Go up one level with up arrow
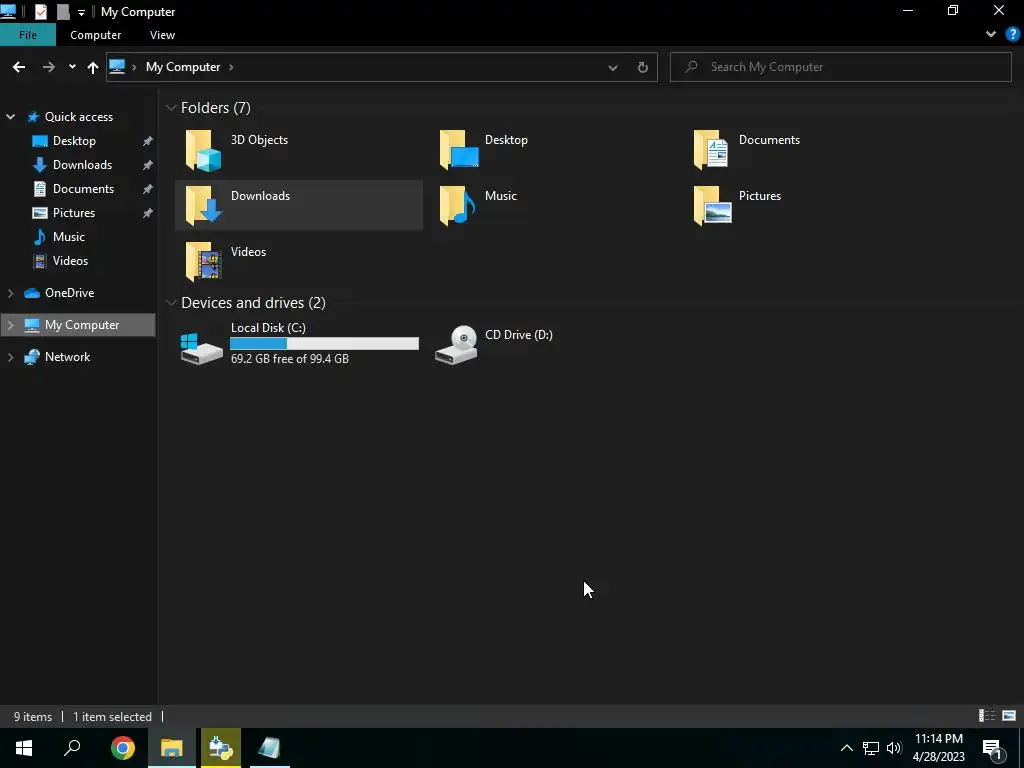The width and height of the screenshot is (1024, 768). [93, 67]
